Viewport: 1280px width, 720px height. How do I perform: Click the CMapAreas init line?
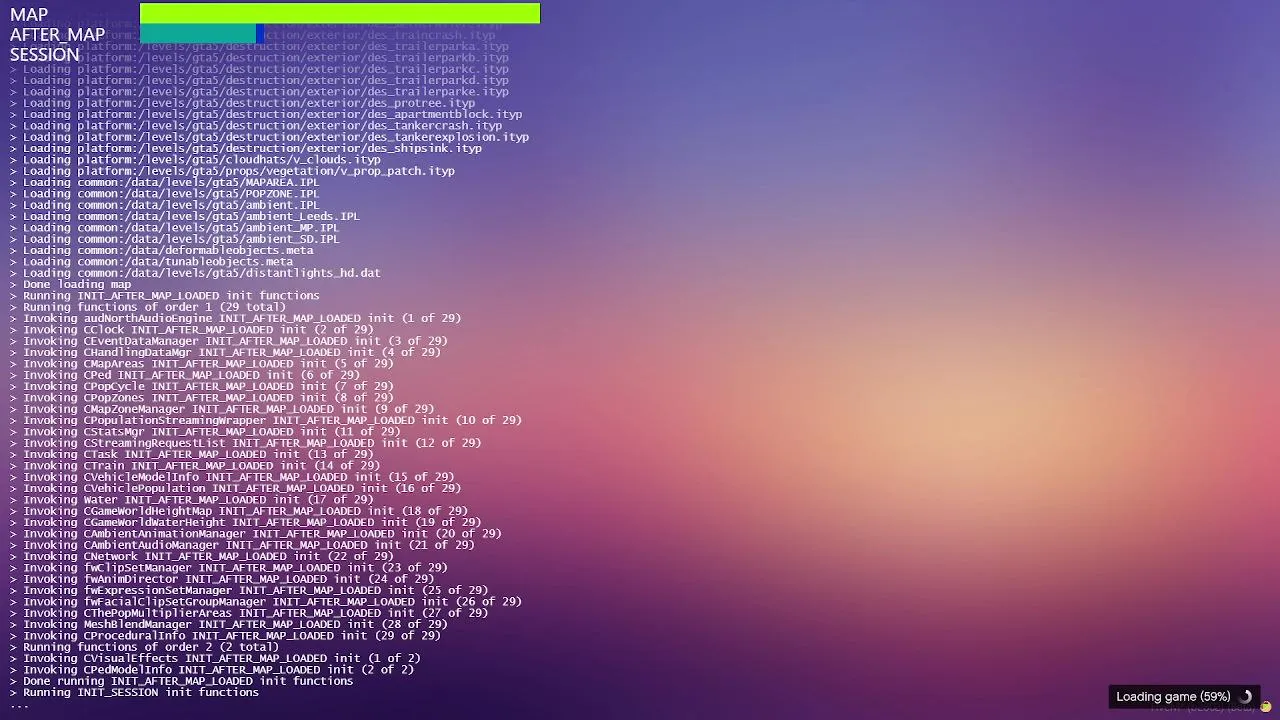(x=202, y=364)
